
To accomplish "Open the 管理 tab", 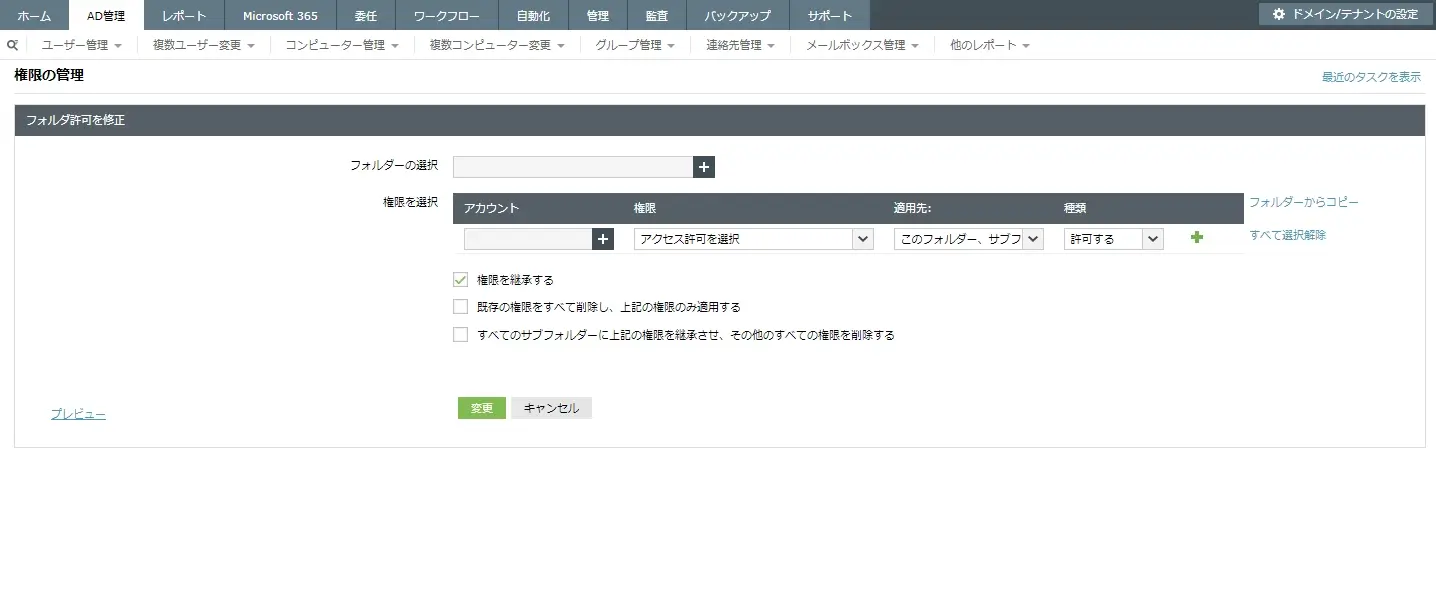I will (598, 15).
